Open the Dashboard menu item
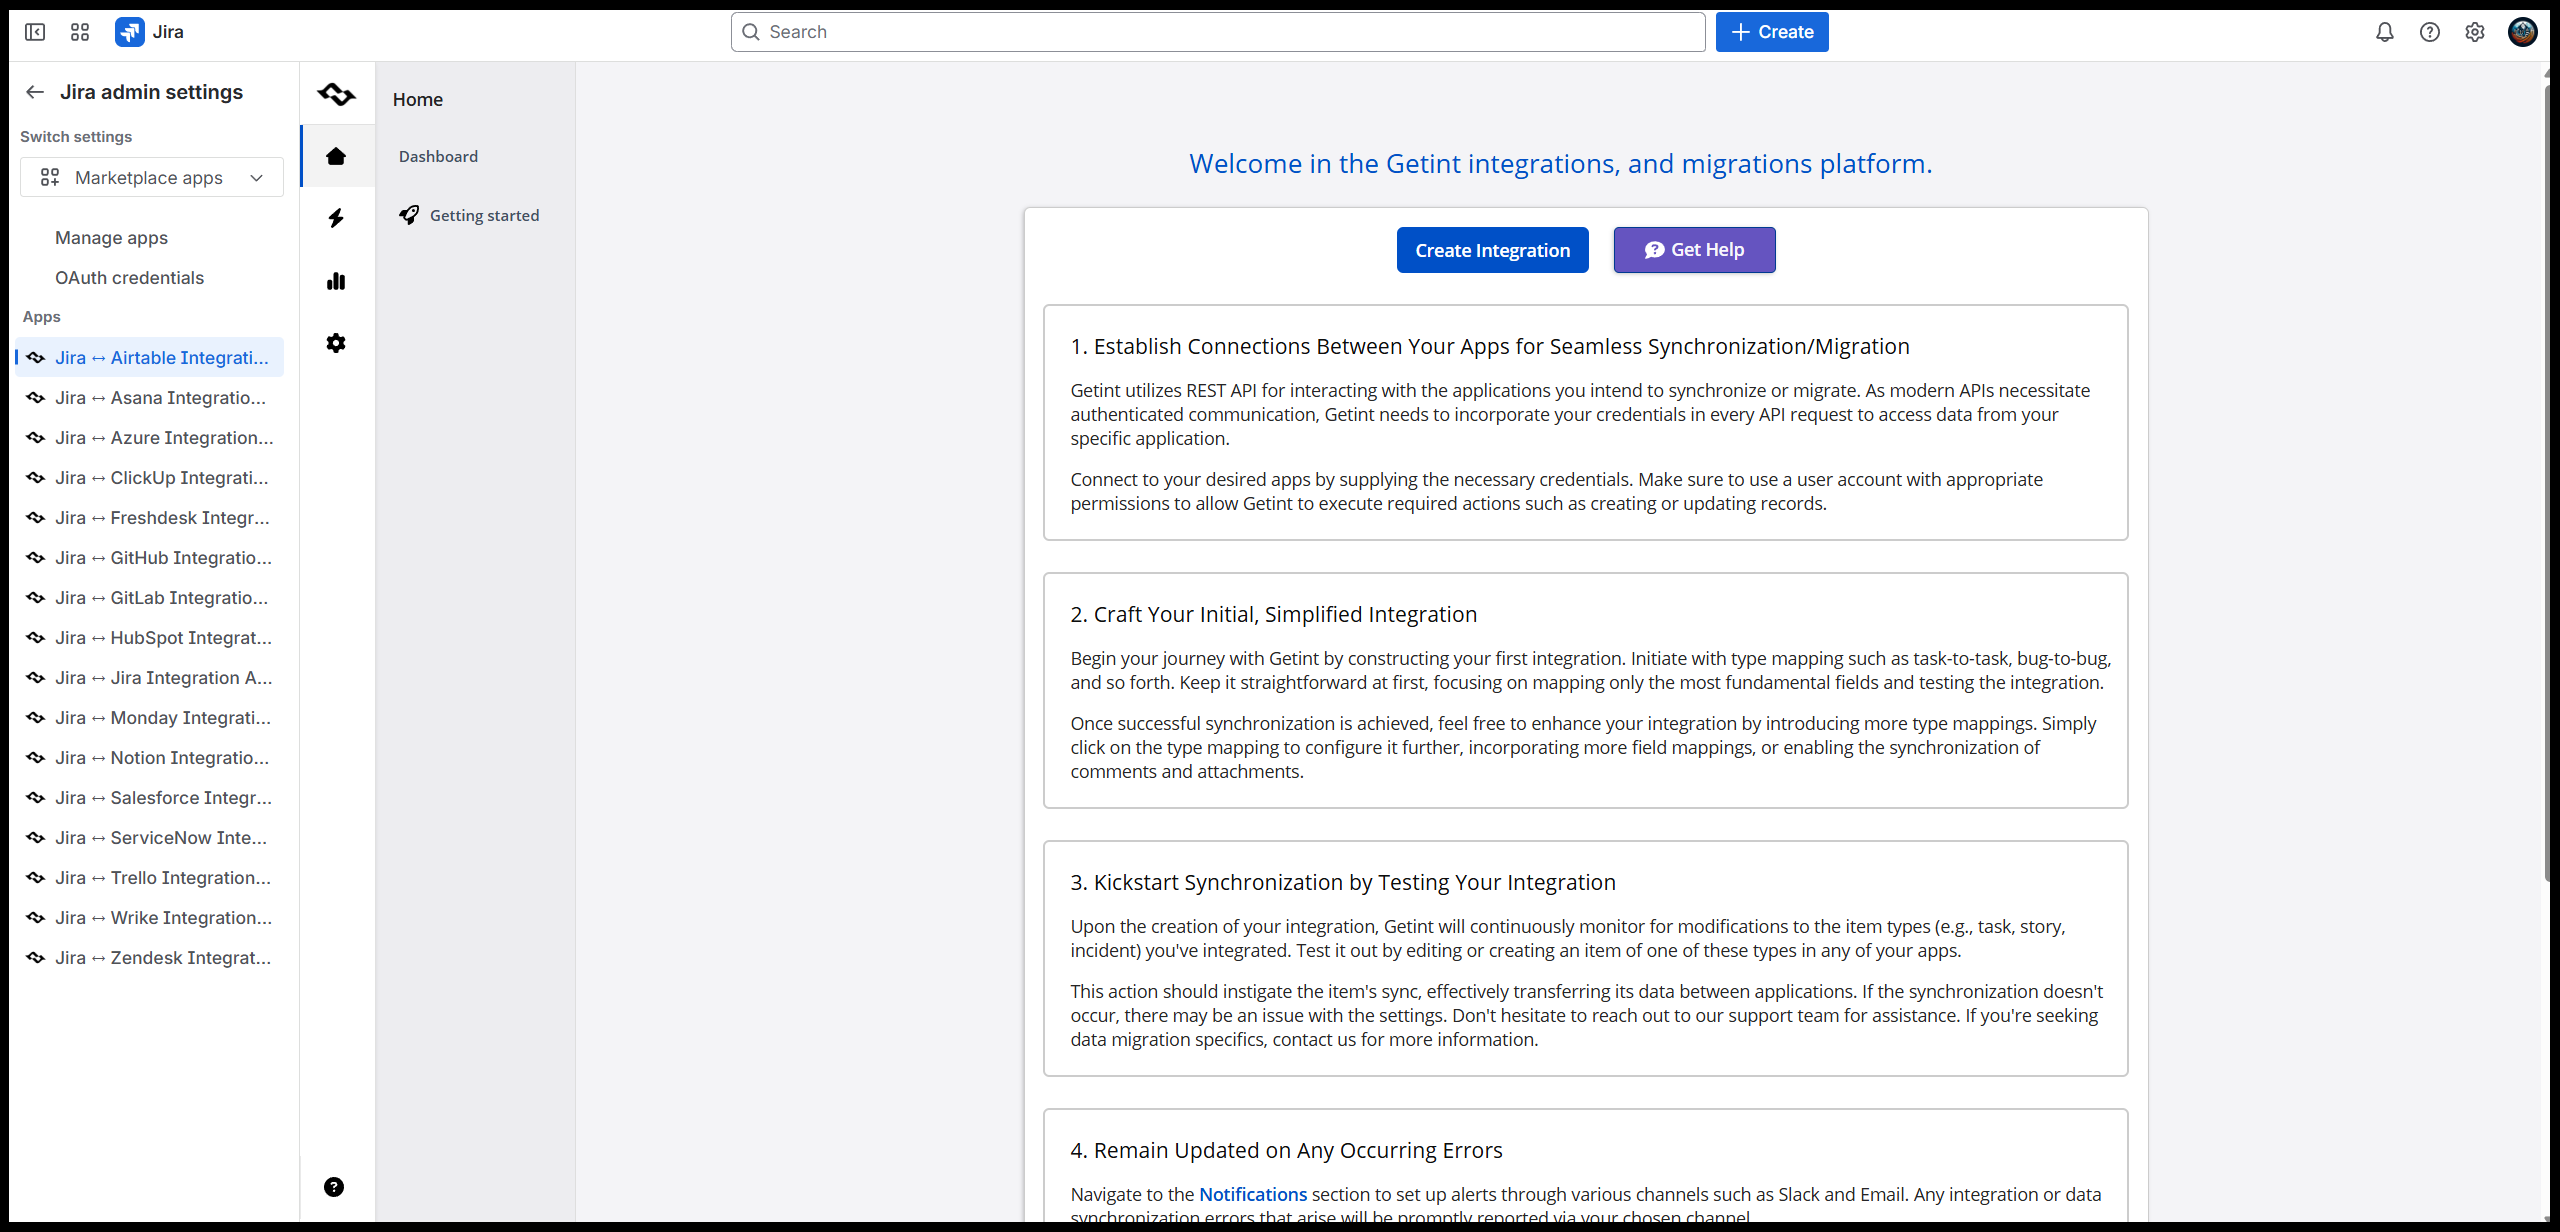 pos(438,156)
